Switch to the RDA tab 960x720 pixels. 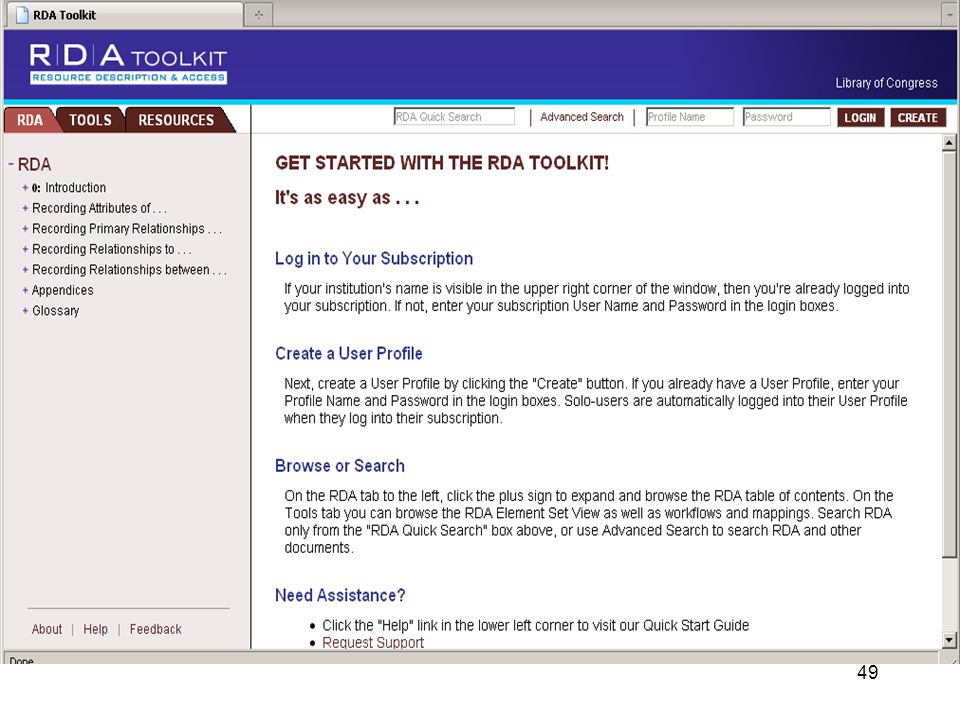coord(30,120)
